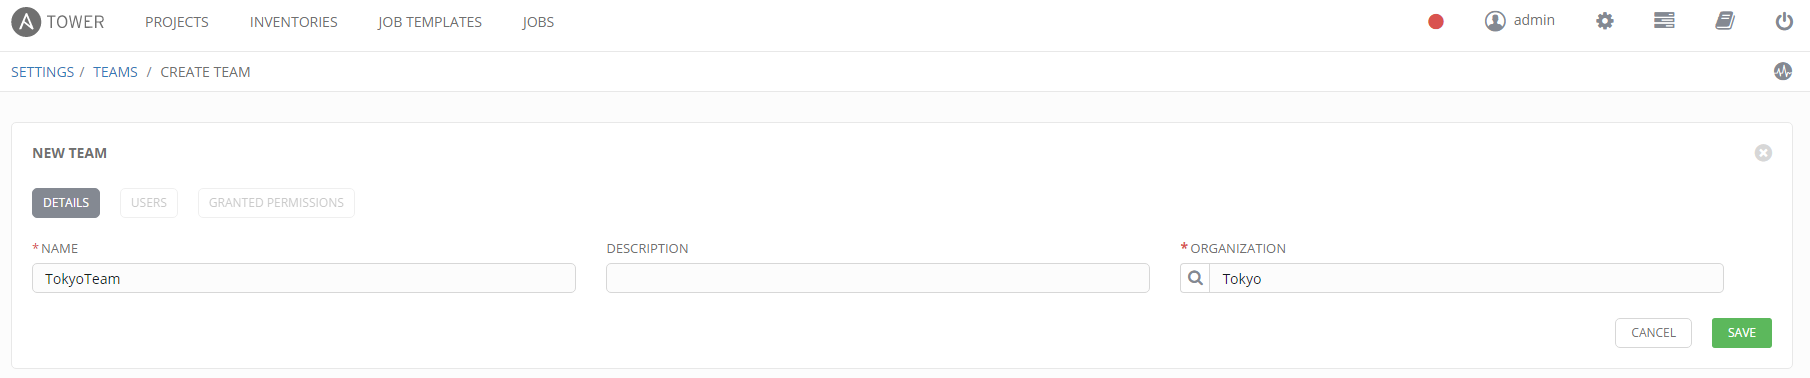Open the settings gear icon
1810x378 pixels.
(1605, 21)
